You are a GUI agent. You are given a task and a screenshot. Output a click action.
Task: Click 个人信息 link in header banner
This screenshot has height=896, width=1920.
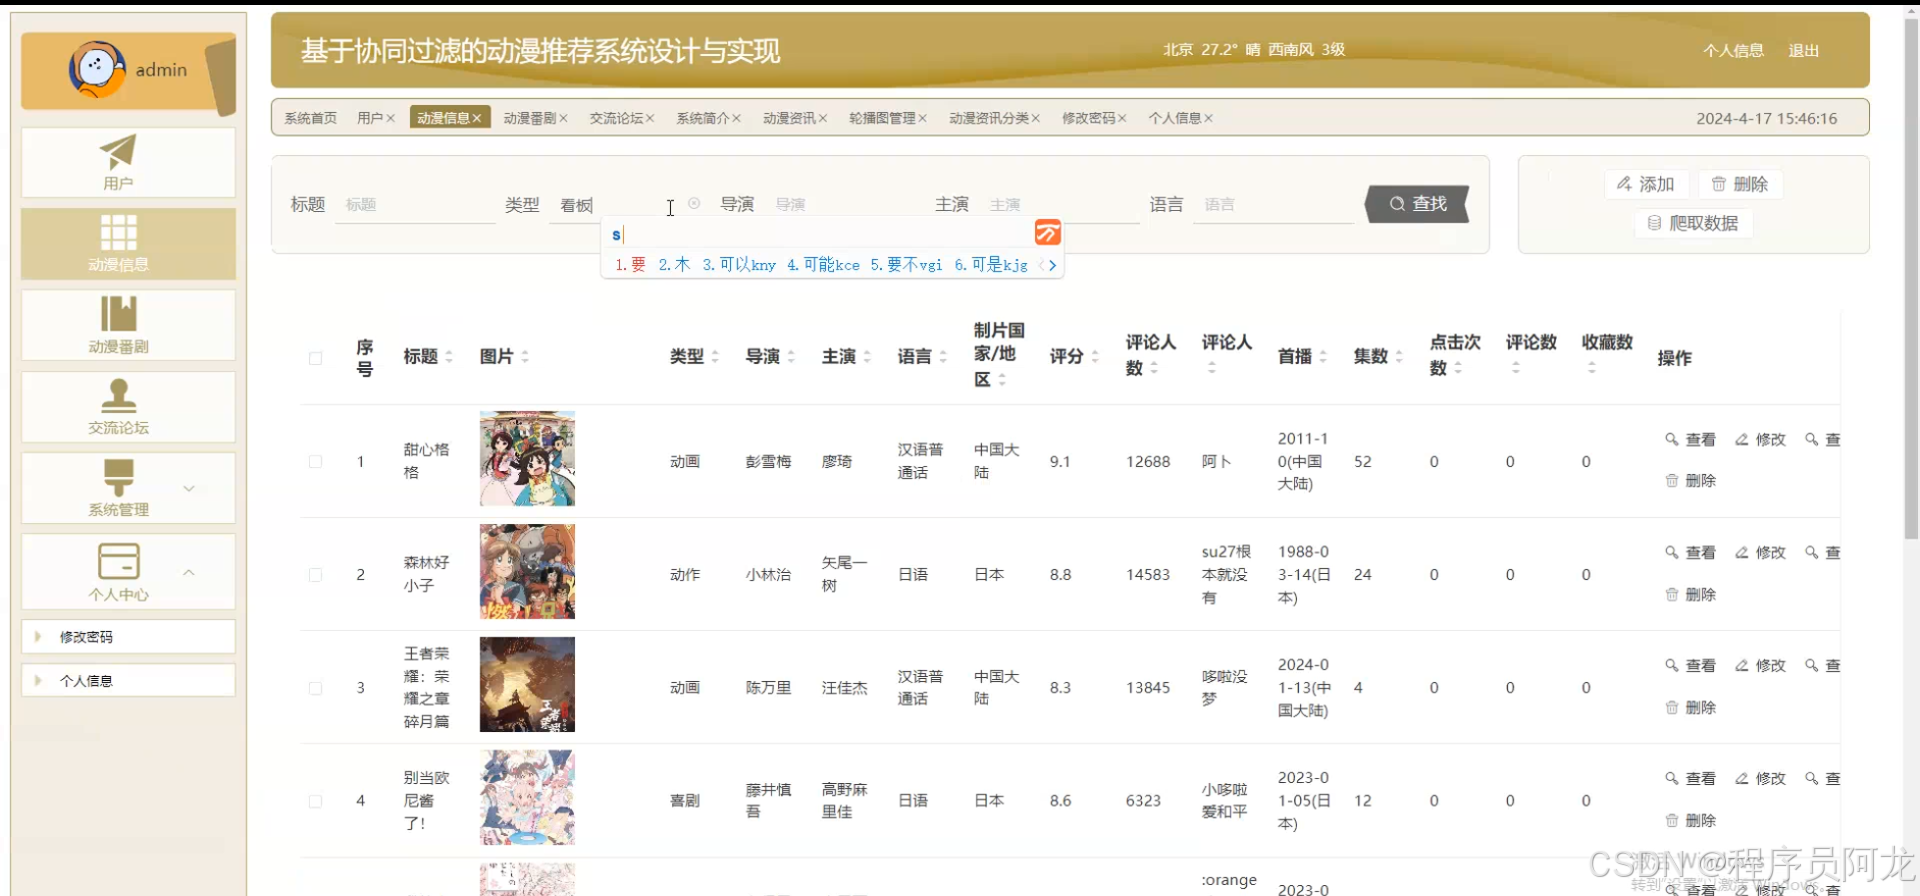coord(1734,50)
